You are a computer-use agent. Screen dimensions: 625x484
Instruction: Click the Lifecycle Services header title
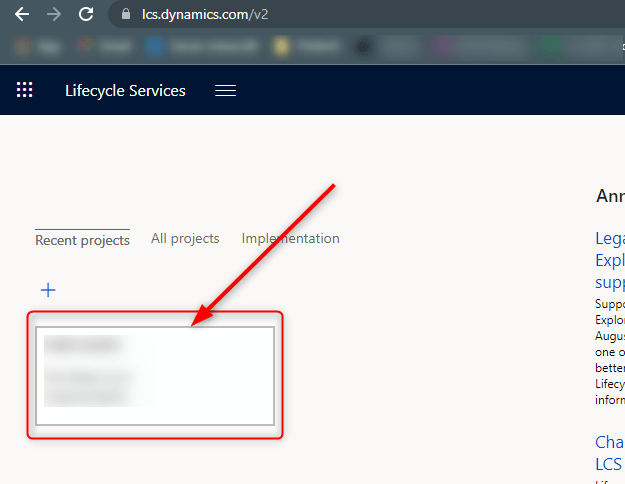125,90
